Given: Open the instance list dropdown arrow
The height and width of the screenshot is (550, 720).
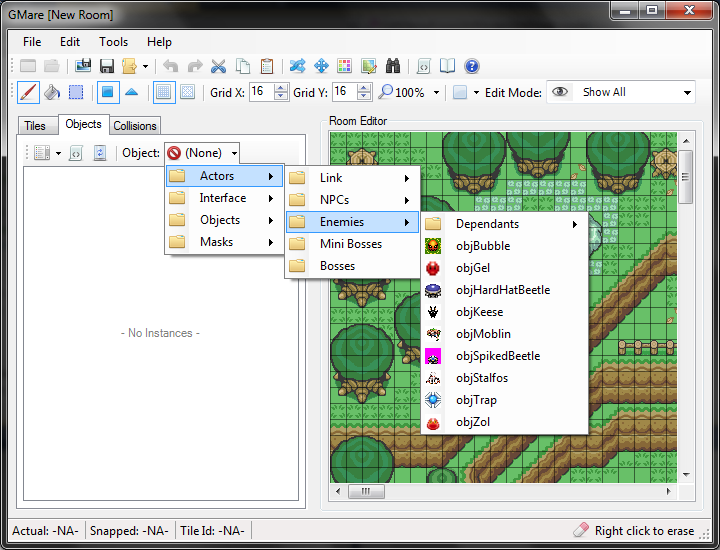Looking at the screenshot, I should (58, 153).
